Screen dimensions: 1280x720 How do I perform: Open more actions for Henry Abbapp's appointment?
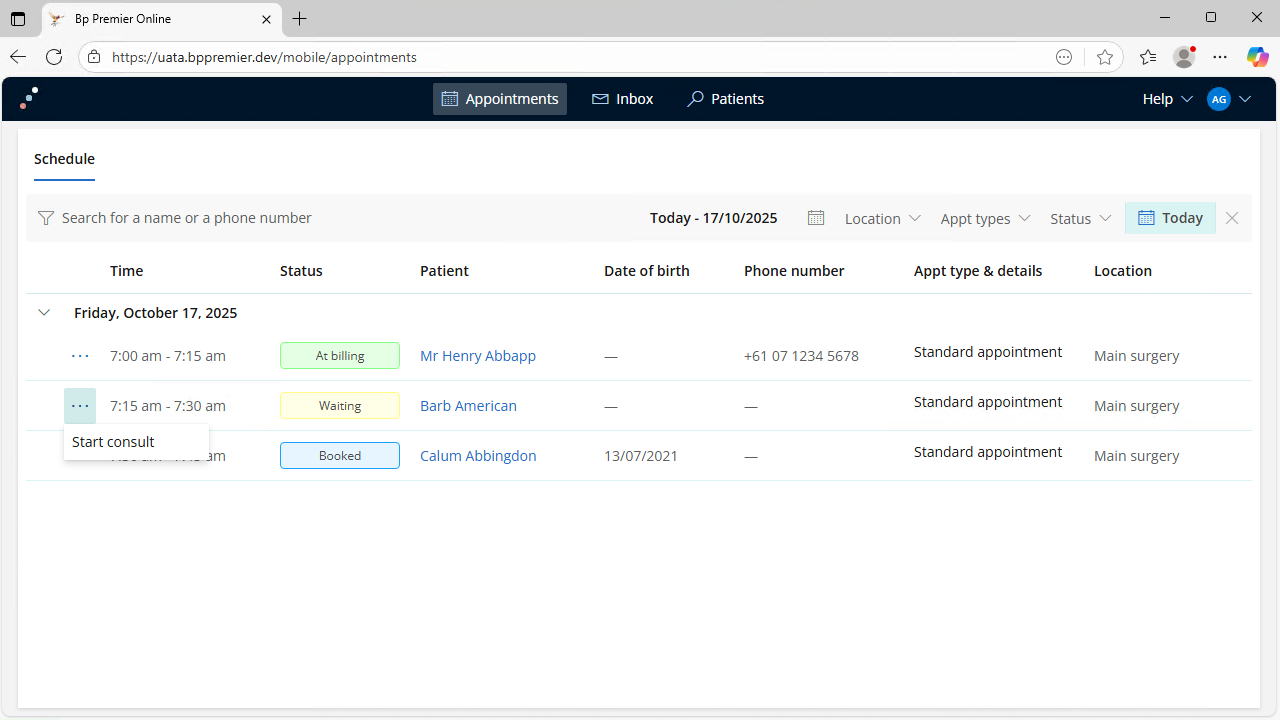[x=80, y=356]
